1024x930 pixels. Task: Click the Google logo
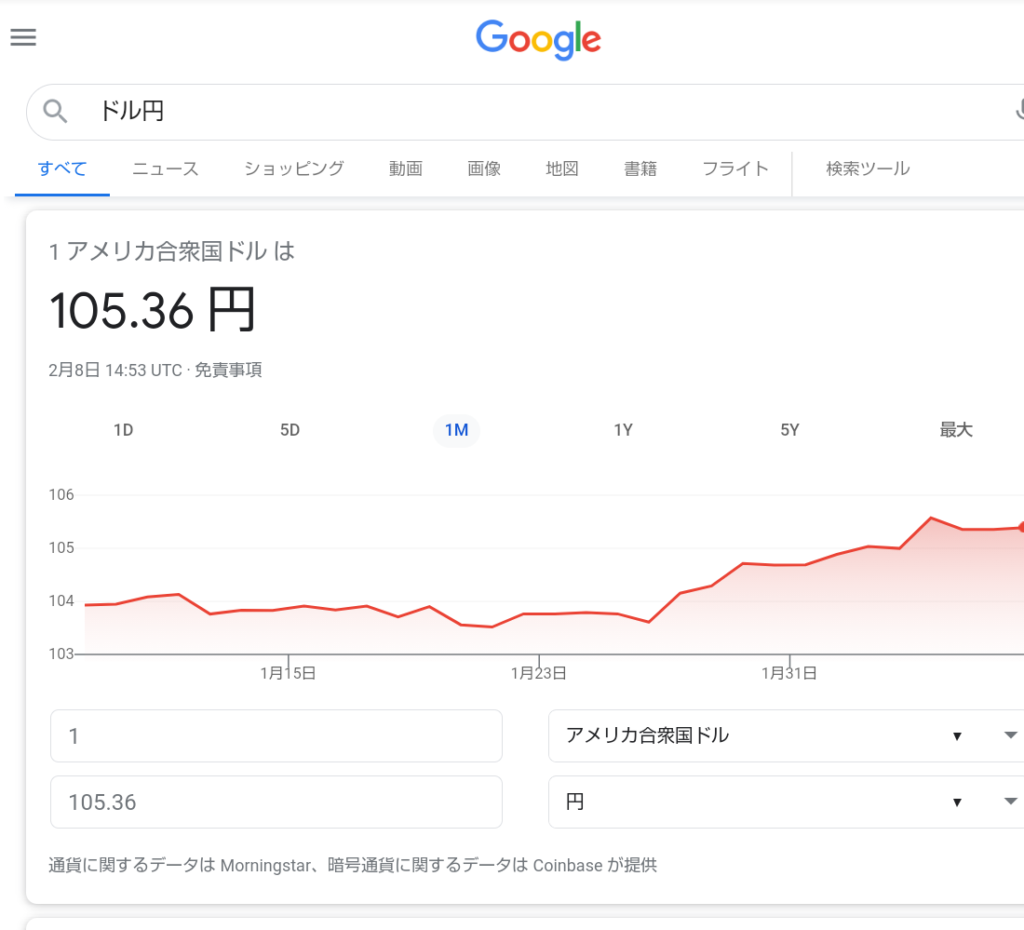click(538, 40)
